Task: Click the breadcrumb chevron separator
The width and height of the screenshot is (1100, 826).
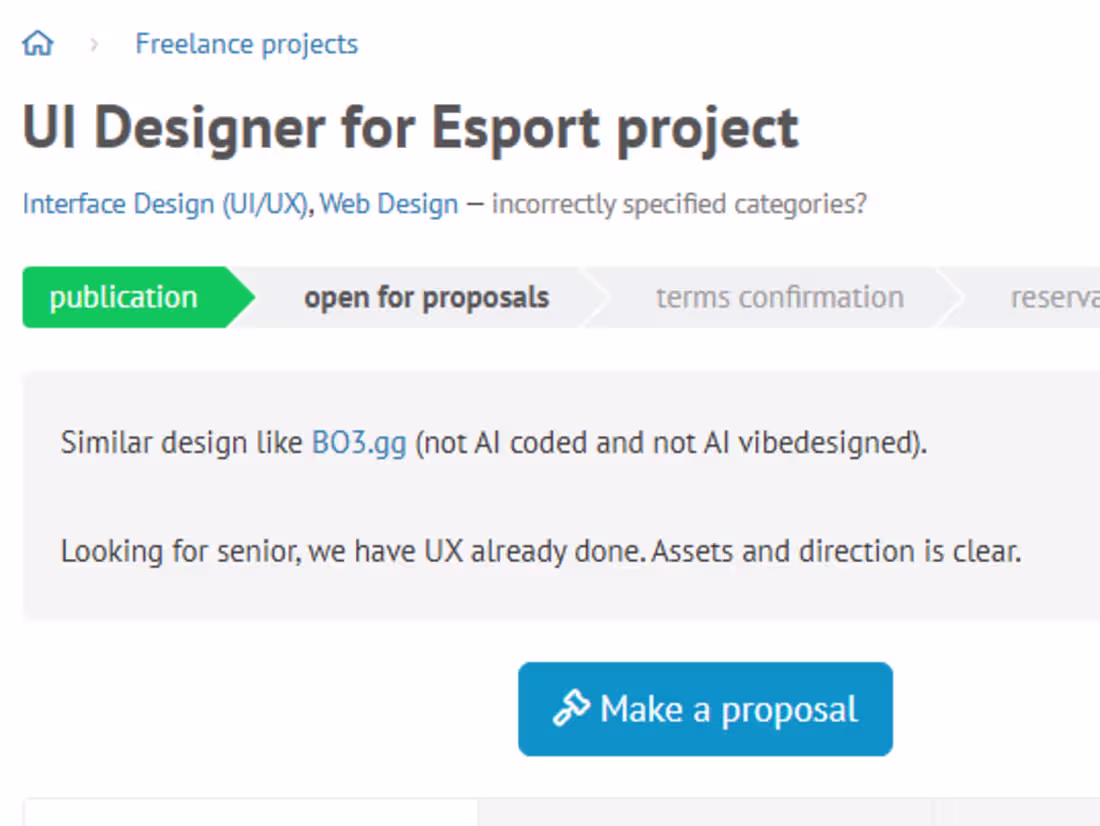Action: point(94,44)
